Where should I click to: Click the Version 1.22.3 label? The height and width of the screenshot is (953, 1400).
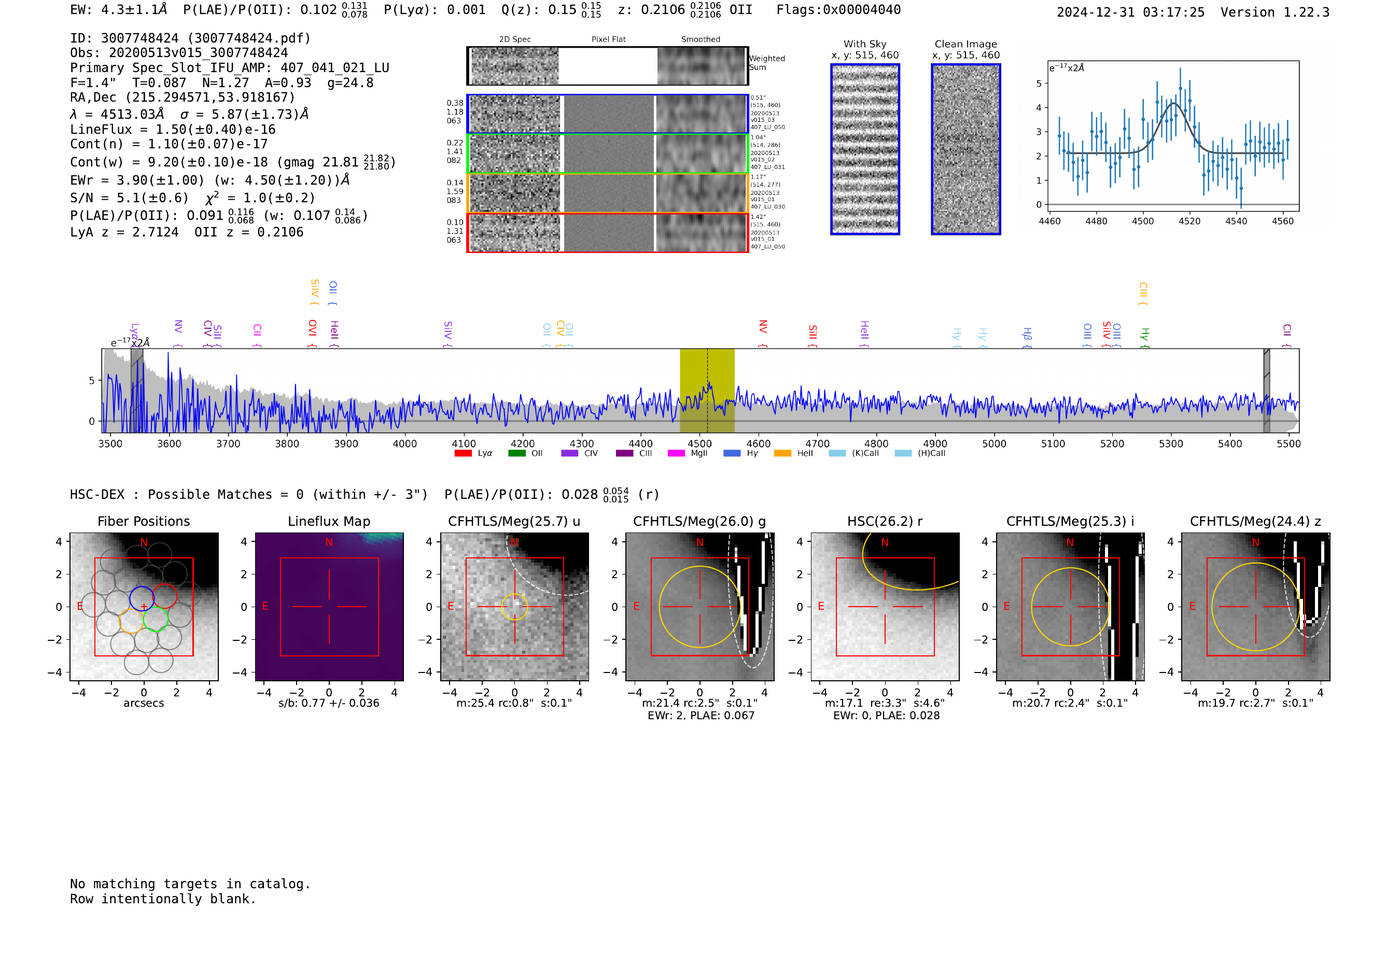pos(1275,12)
